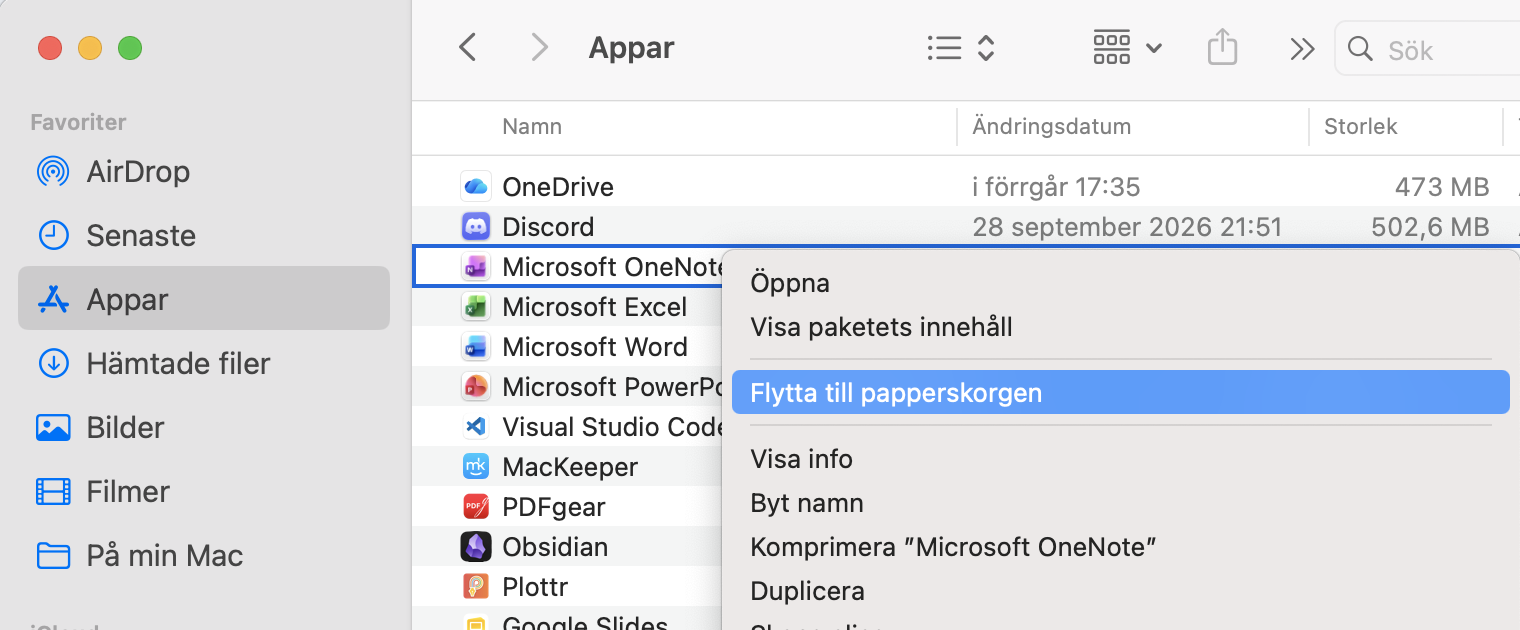Sort by the Namn column header

pyautogui.click(x=531, y=127)
